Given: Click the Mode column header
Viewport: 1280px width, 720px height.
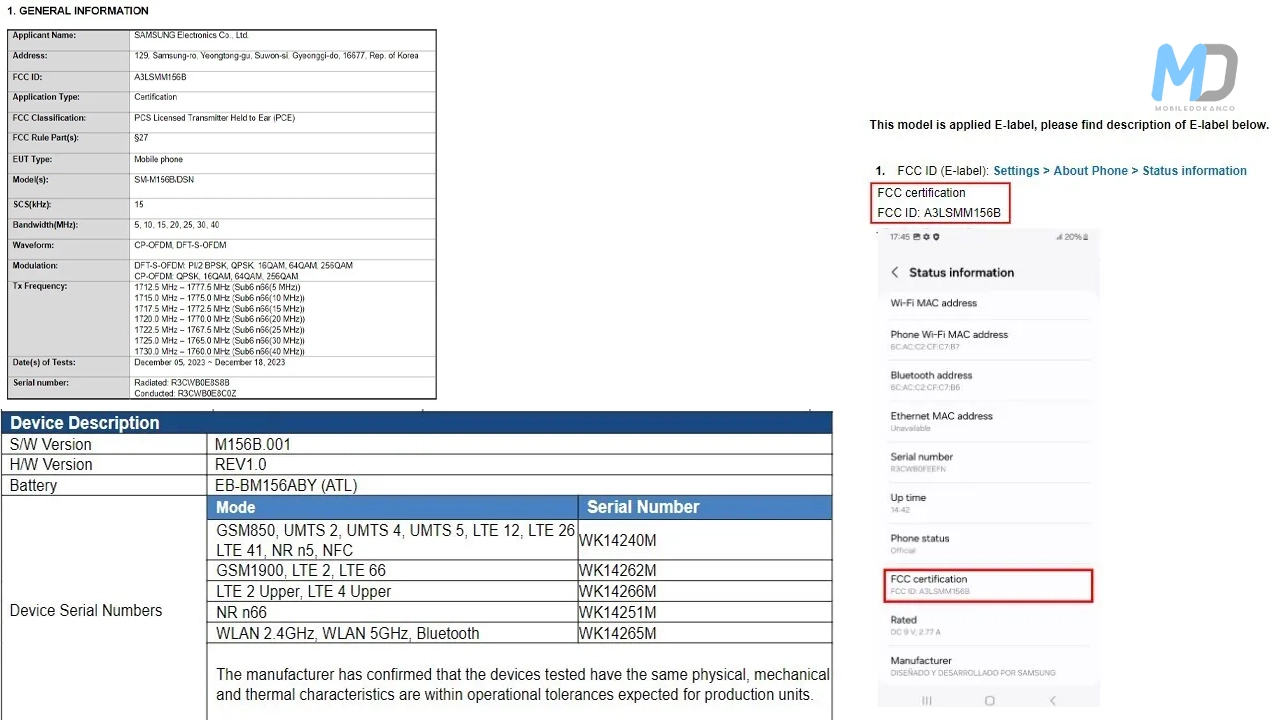Looking at the screenshot, I should 236,507.
